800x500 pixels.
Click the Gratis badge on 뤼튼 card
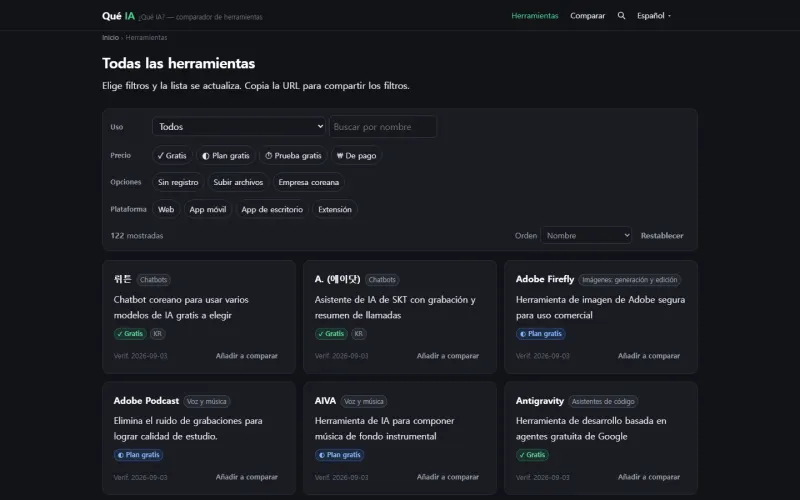pos(130,334)
